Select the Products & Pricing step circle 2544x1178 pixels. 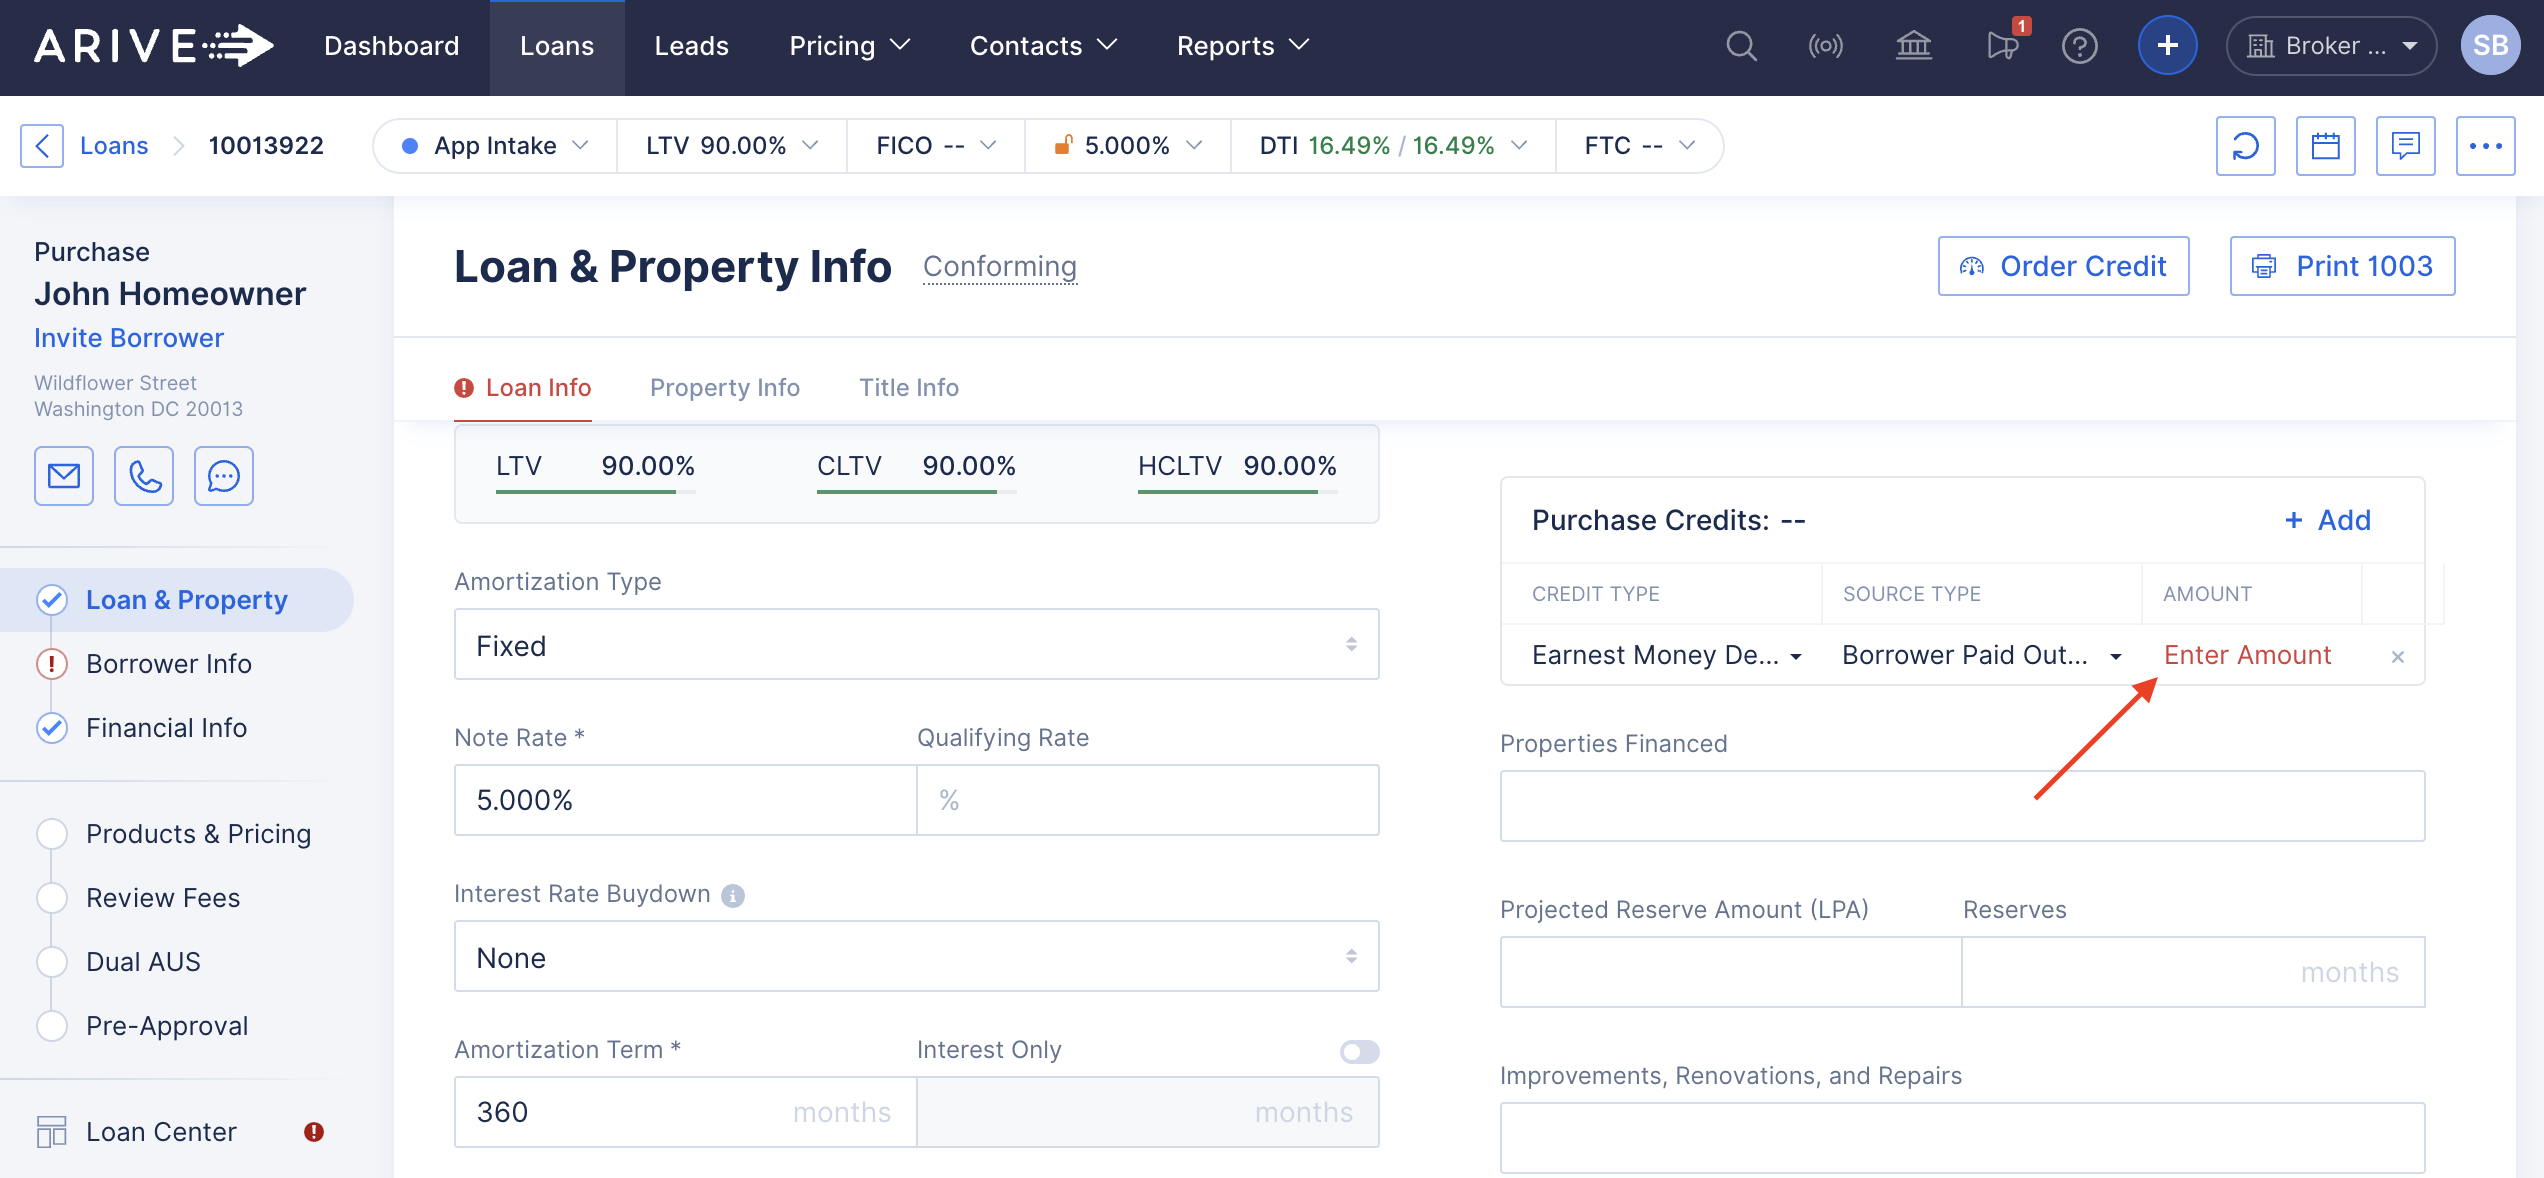(52, 834)
